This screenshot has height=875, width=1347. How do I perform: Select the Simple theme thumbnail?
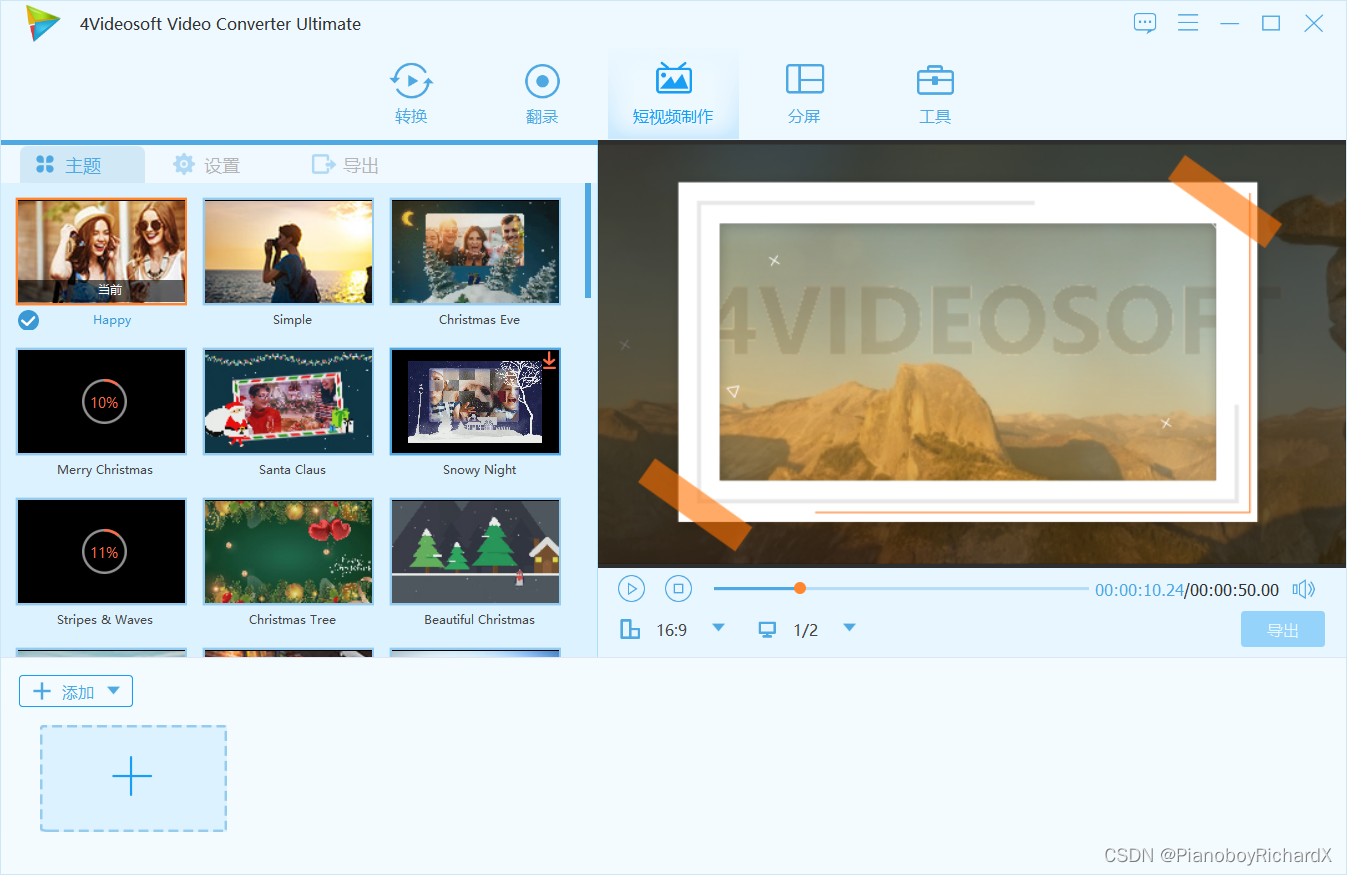pyautogui.click(x=288, y=251)
